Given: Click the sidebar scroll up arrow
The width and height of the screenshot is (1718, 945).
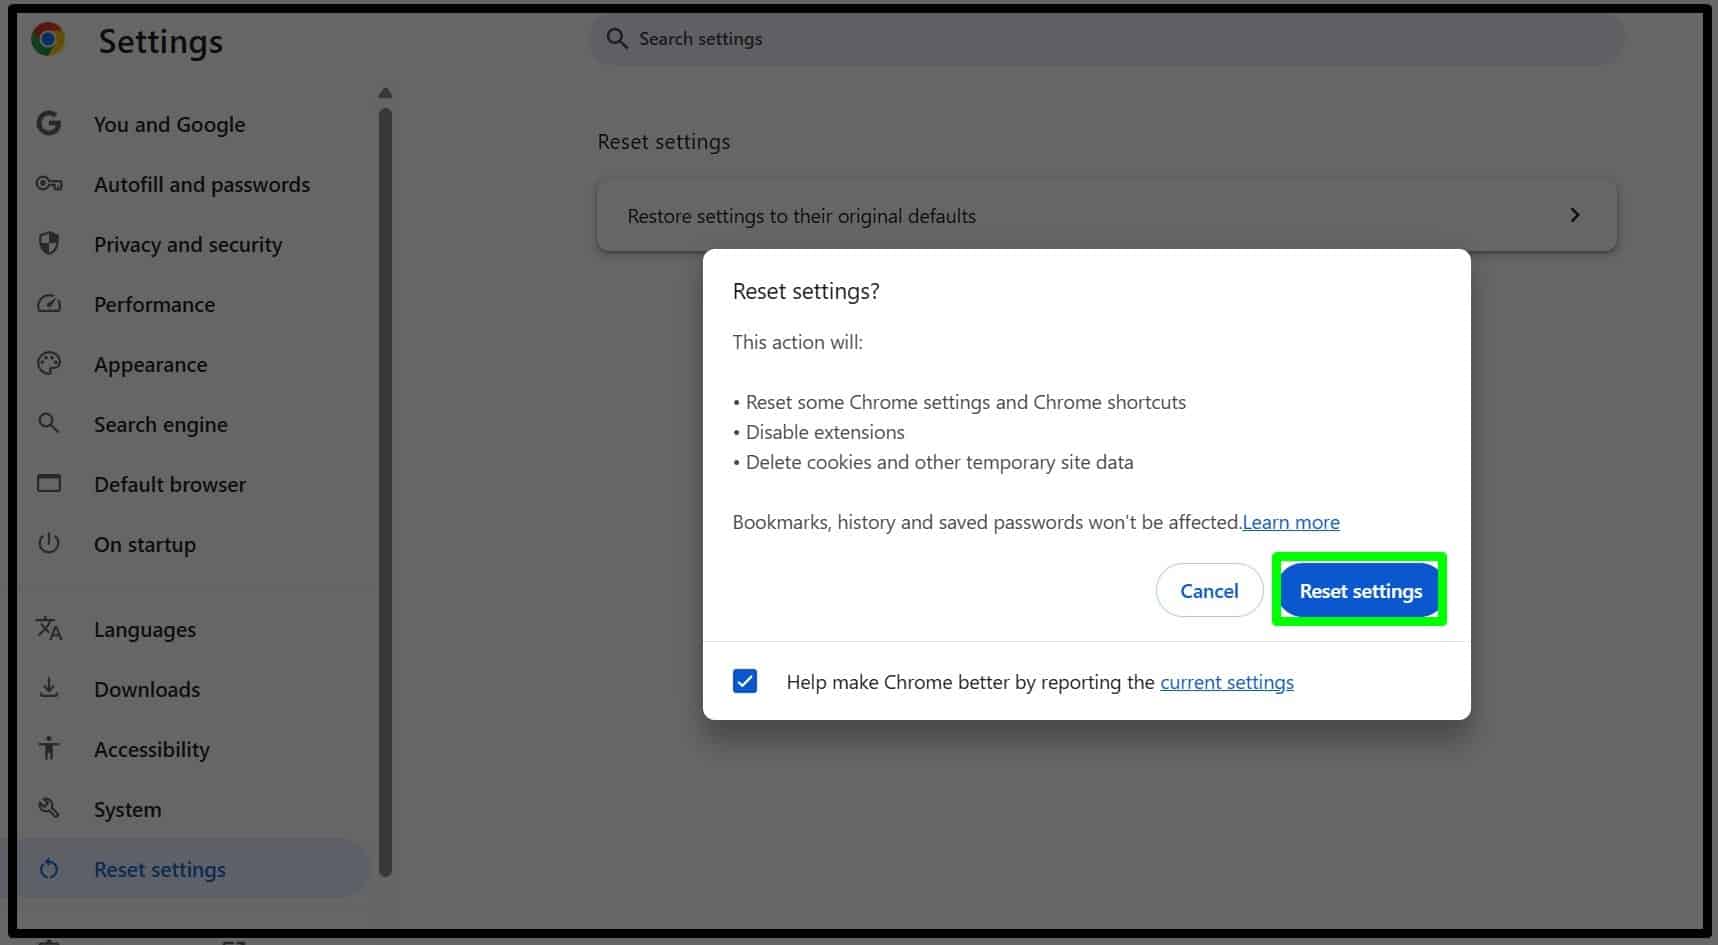Looking at the screenshot, I should (x=385, y=93).
